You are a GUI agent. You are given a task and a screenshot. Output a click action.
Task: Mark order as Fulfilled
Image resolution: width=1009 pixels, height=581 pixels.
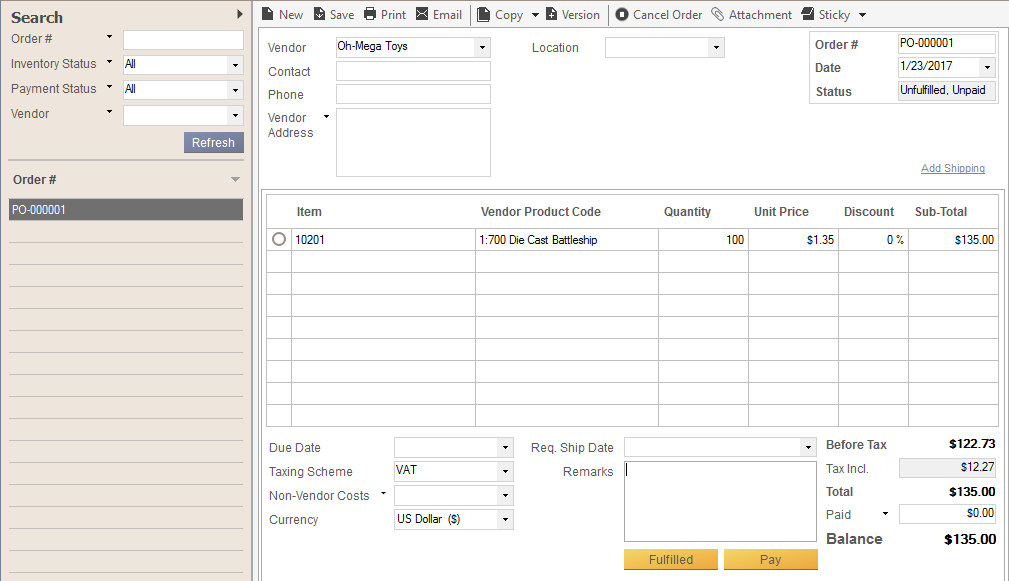(x=670, y=559)
